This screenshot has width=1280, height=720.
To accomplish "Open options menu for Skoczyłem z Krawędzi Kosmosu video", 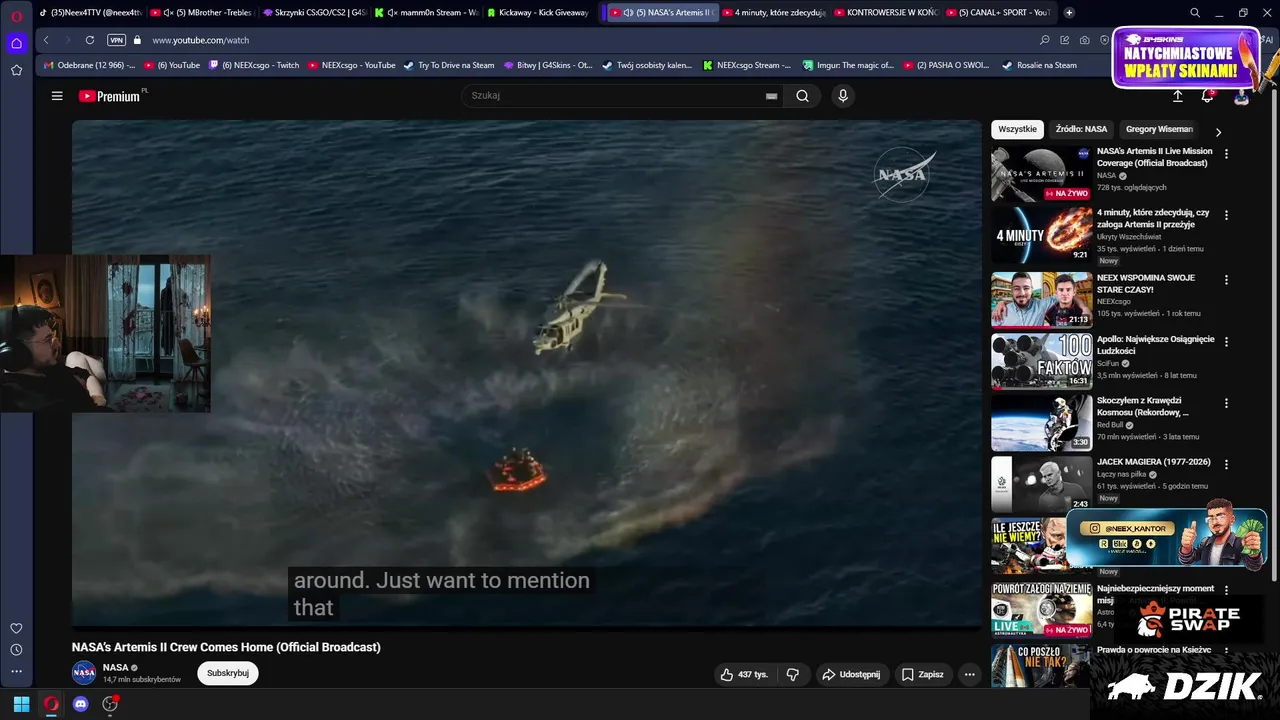I will [x=1226, y=403].
